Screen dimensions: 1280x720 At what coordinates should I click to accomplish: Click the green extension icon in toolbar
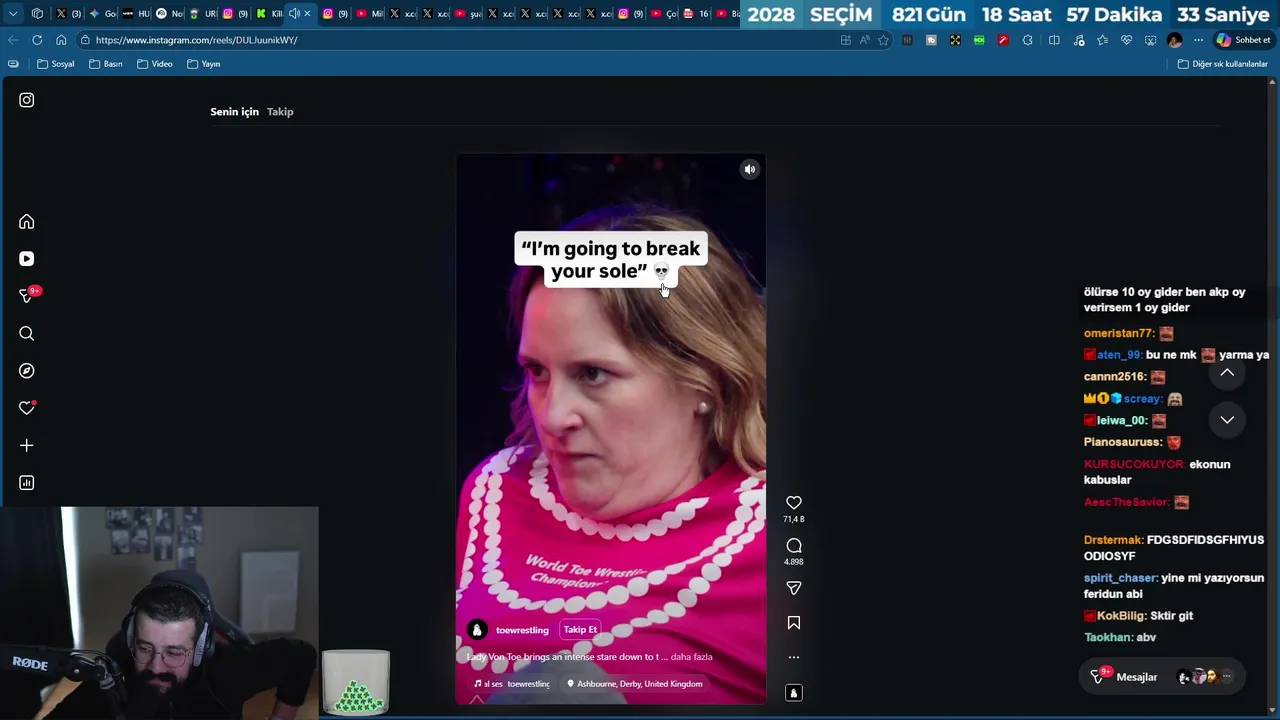pyautogui.click(x=979, y=40)
